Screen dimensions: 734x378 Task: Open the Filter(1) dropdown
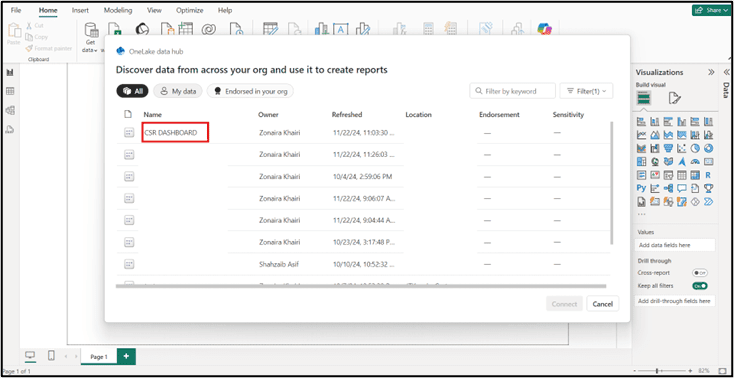click(x=586, y=91)
